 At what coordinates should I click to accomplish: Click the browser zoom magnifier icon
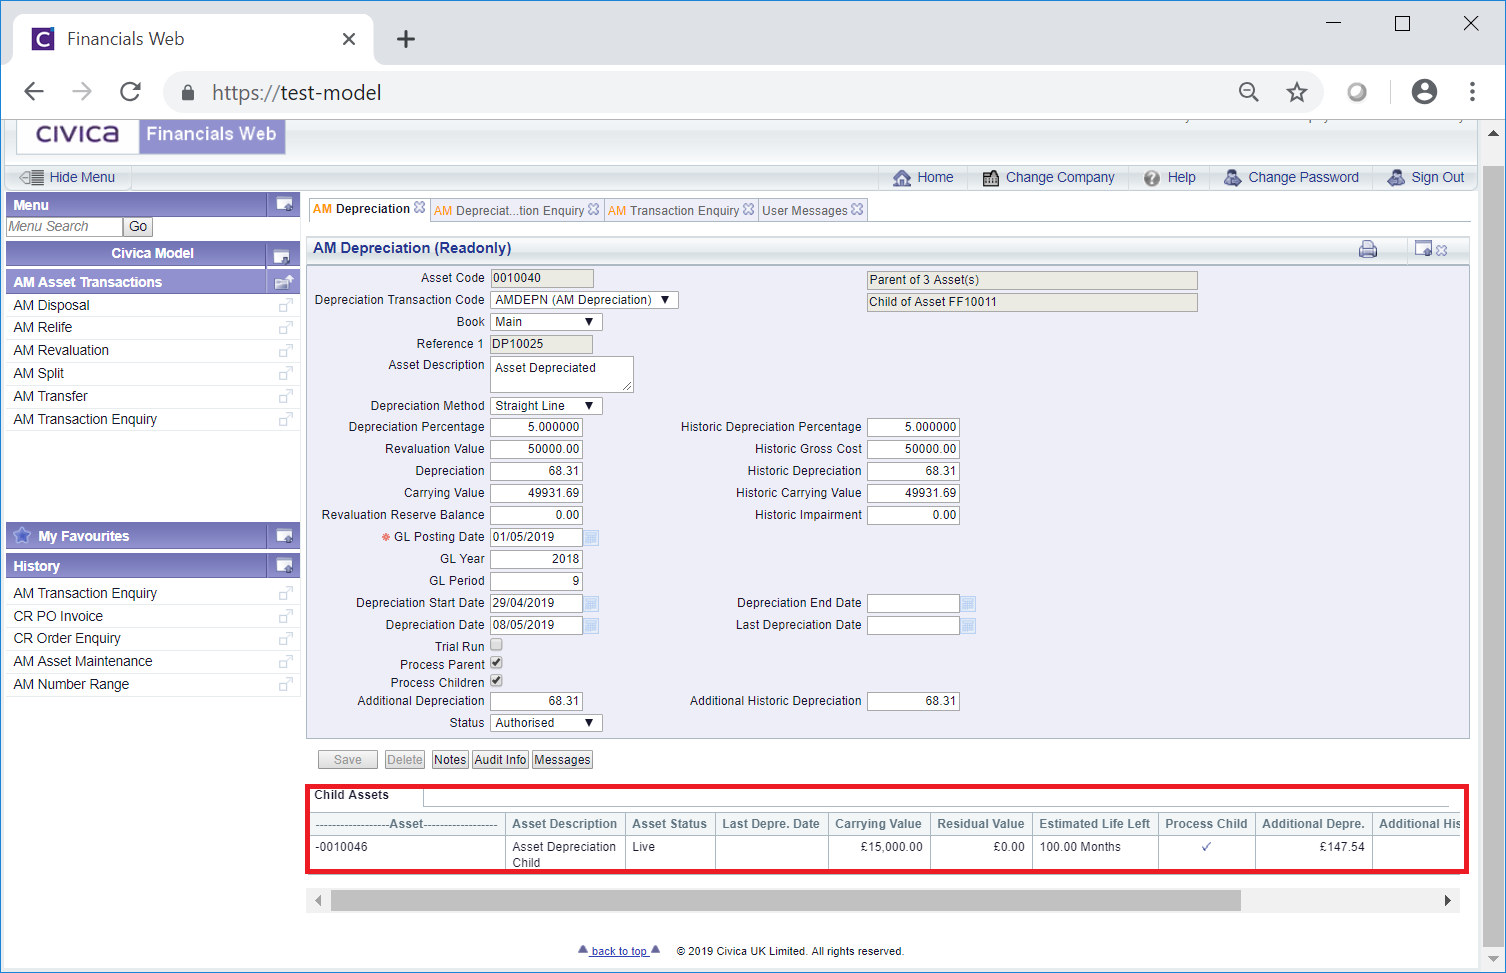click(x=1249, y=92)
